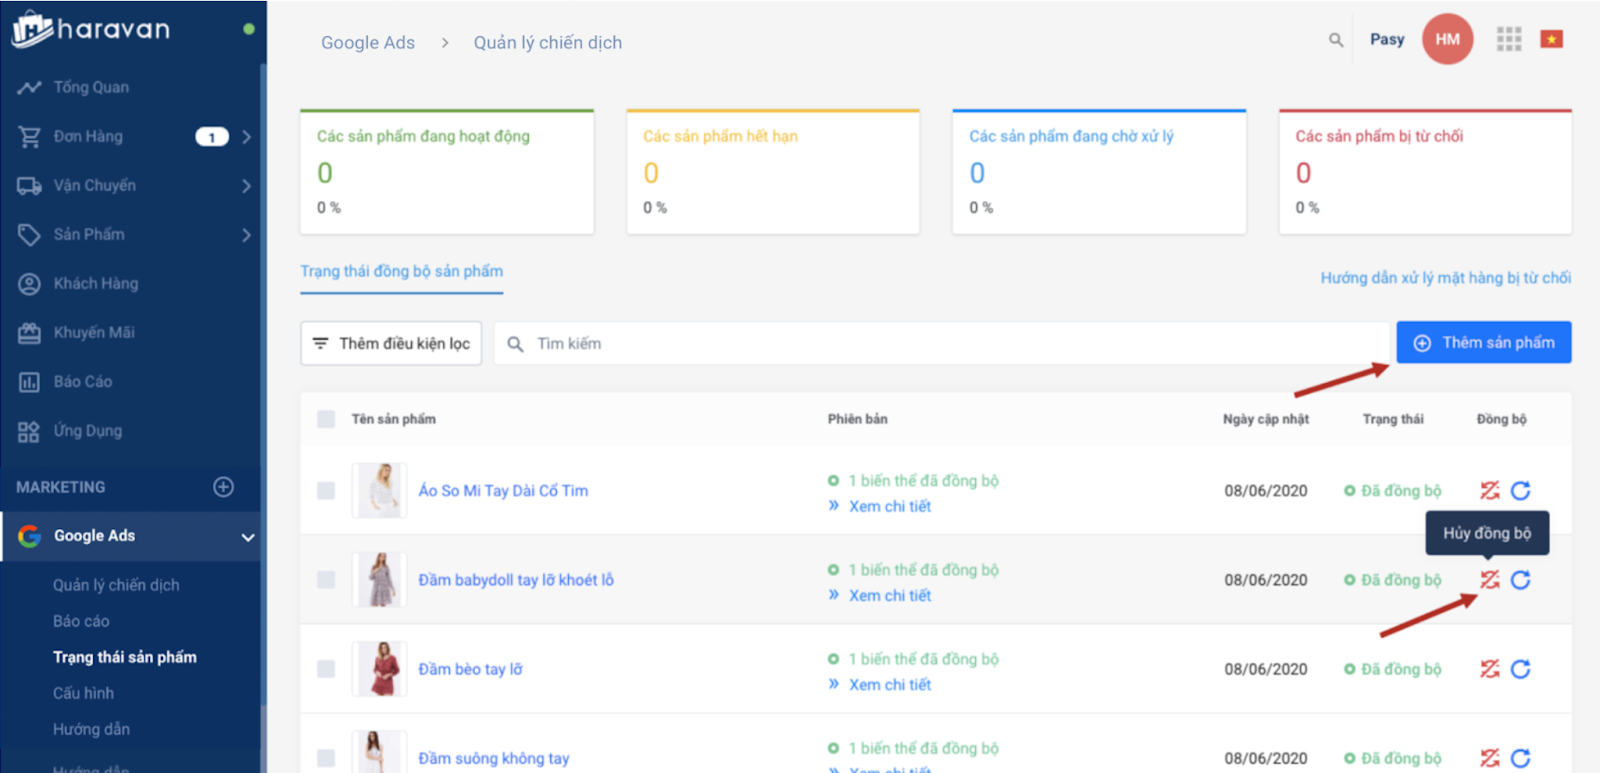Open the apps grid icon
The width and height of the screenshot is (1600, 773).
[1508, 39]
